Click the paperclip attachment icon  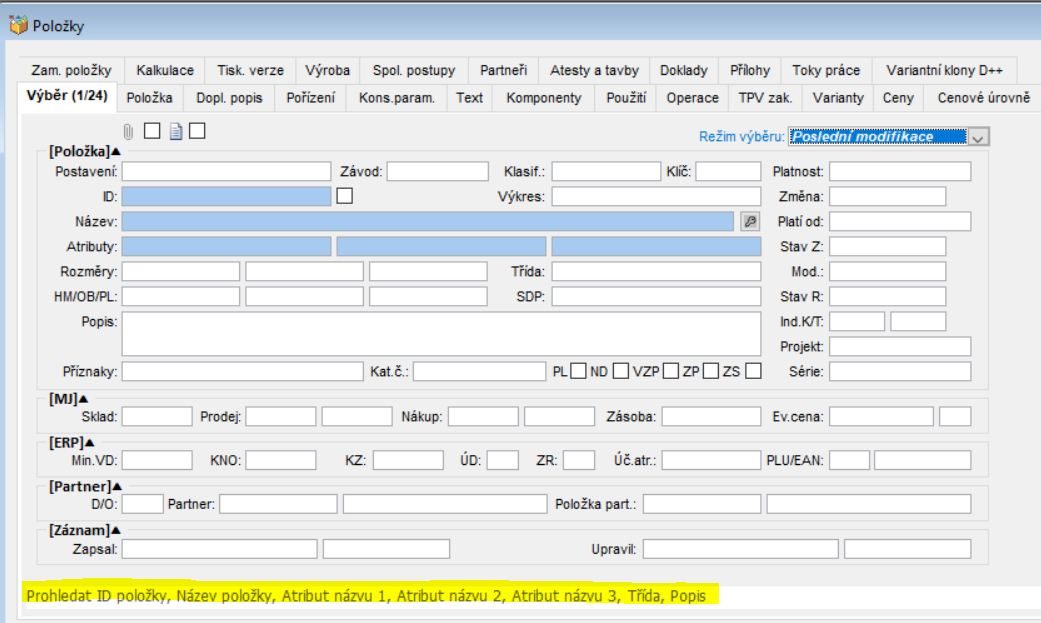pyautogui.click(x=128, y=131)
